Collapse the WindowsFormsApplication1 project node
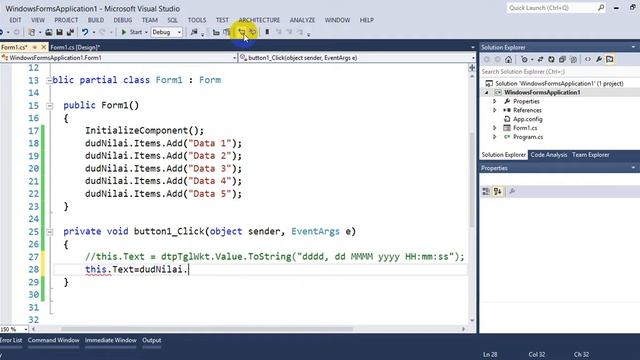This screenshot has height=360, width=640. tap(486, 93)
